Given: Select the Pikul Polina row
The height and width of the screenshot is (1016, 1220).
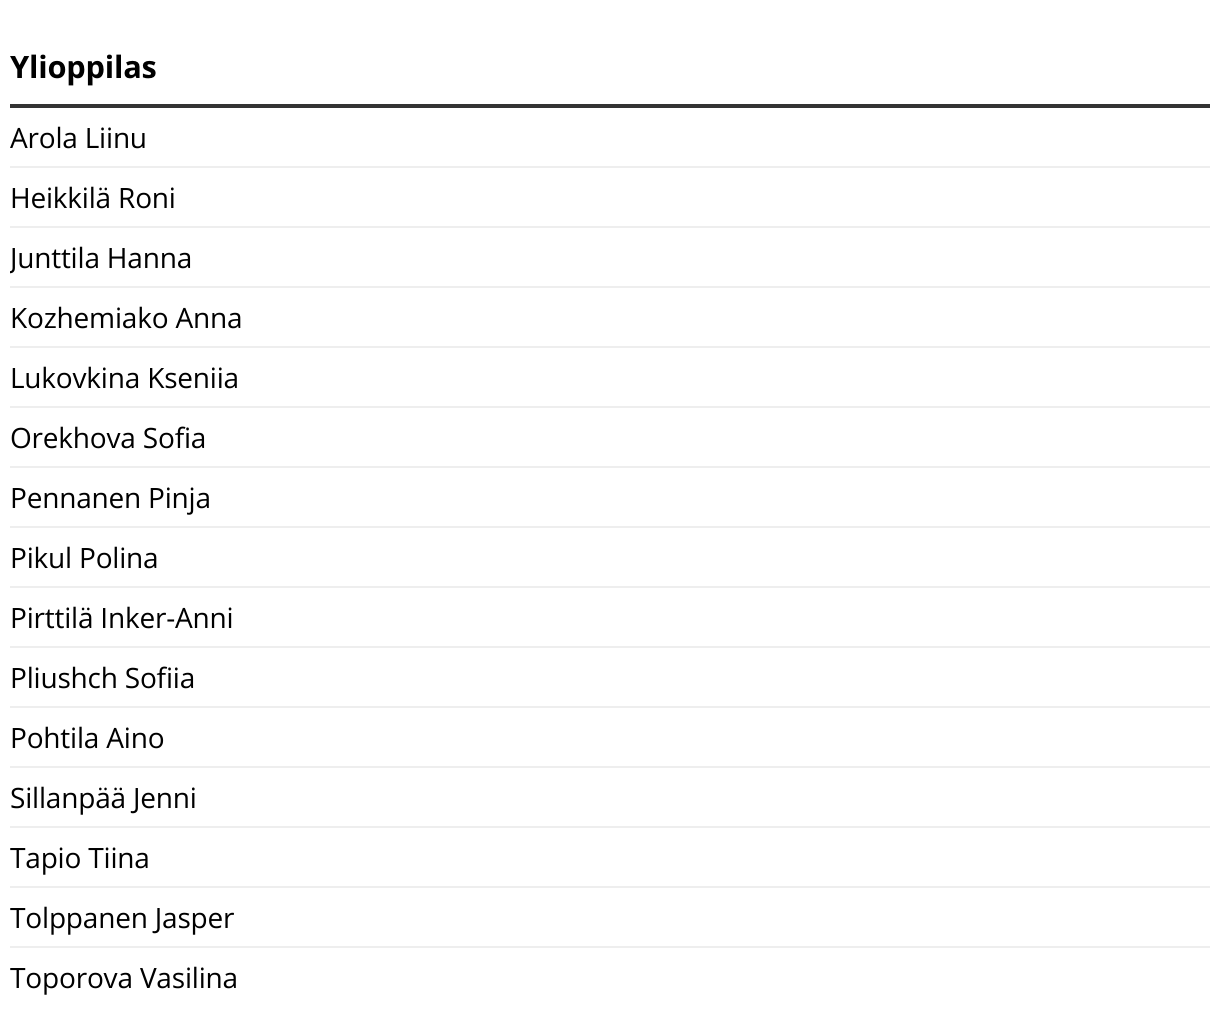Looking at the screenshot, I should [84, 558].
